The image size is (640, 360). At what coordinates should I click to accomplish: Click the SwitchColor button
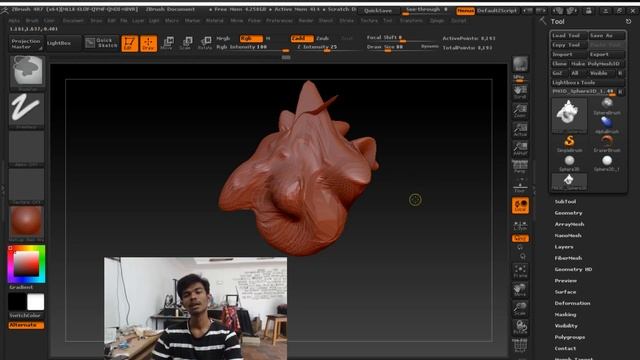click(x=25, y=316)
